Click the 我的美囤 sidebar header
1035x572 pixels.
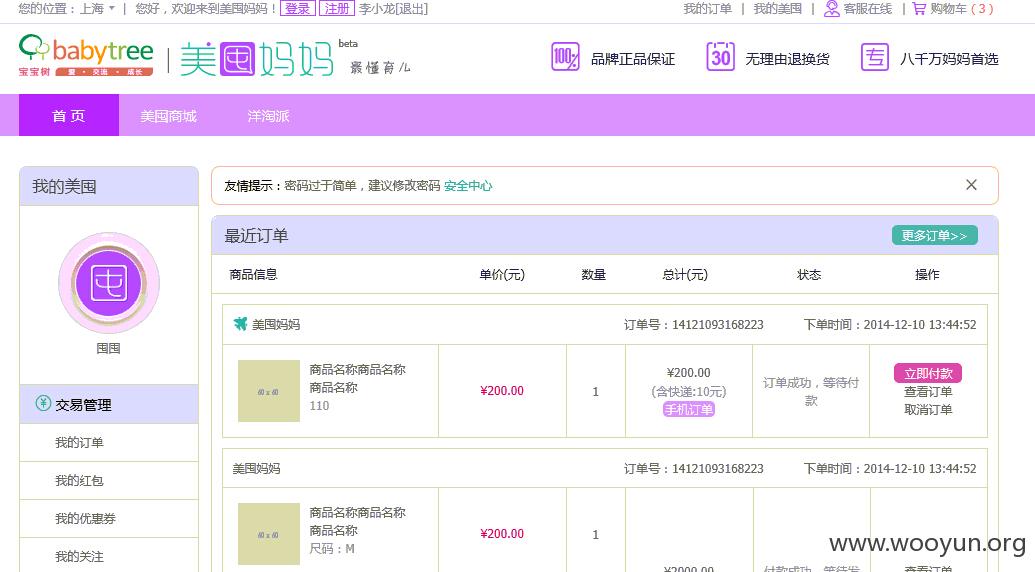point(109,187)
